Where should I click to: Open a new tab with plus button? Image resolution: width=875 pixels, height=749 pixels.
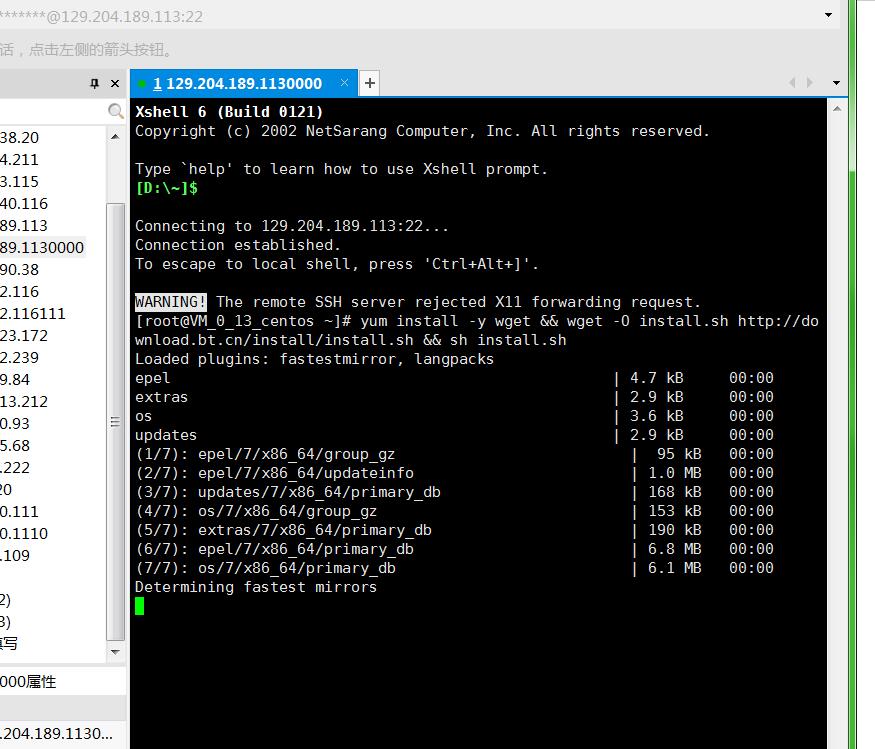pyautogui.click(x=370, y=83)
